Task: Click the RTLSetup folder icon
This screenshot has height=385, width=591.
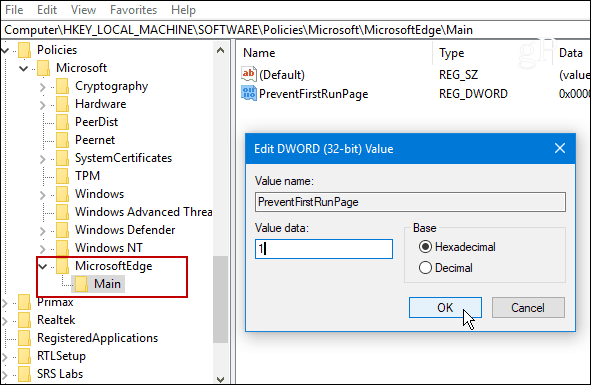Action: click(x=24, y=356)
